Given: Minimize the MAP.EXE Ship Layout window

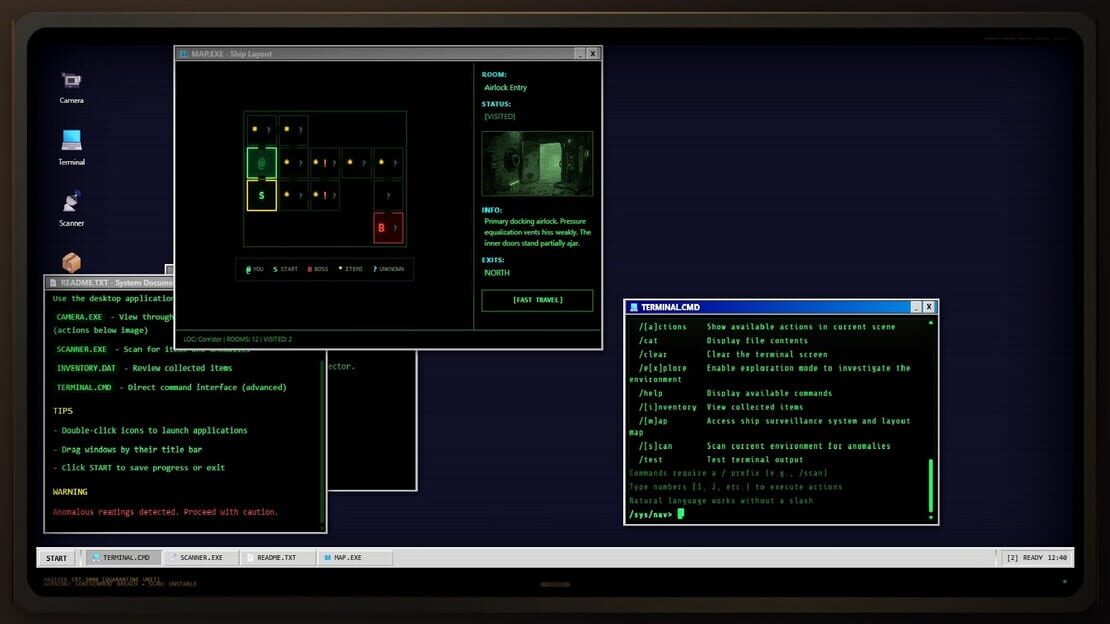Looking at the screenshot, I should [x=580, y=54].
